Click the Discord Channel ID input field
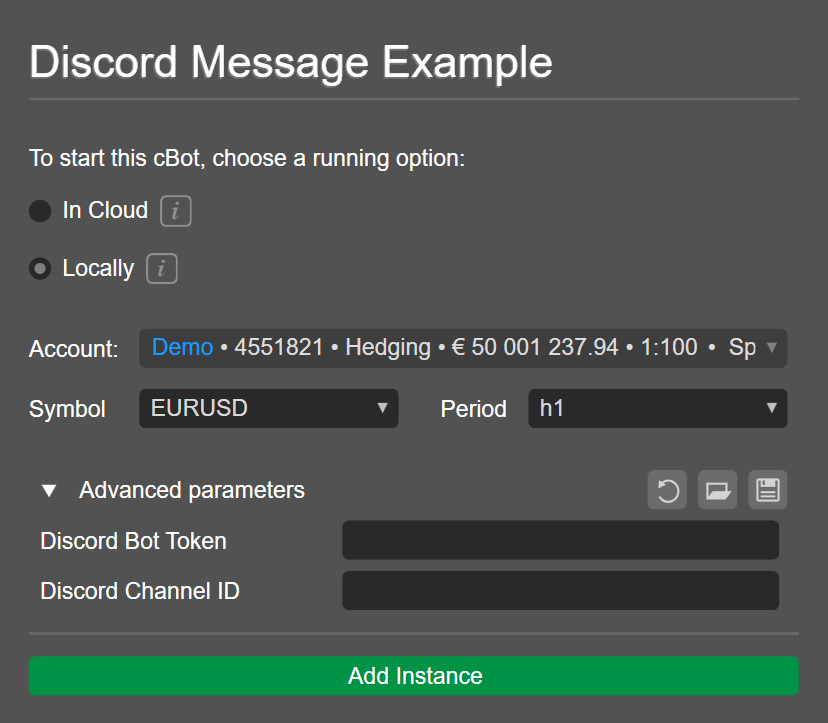 click(x=560, y=590)
